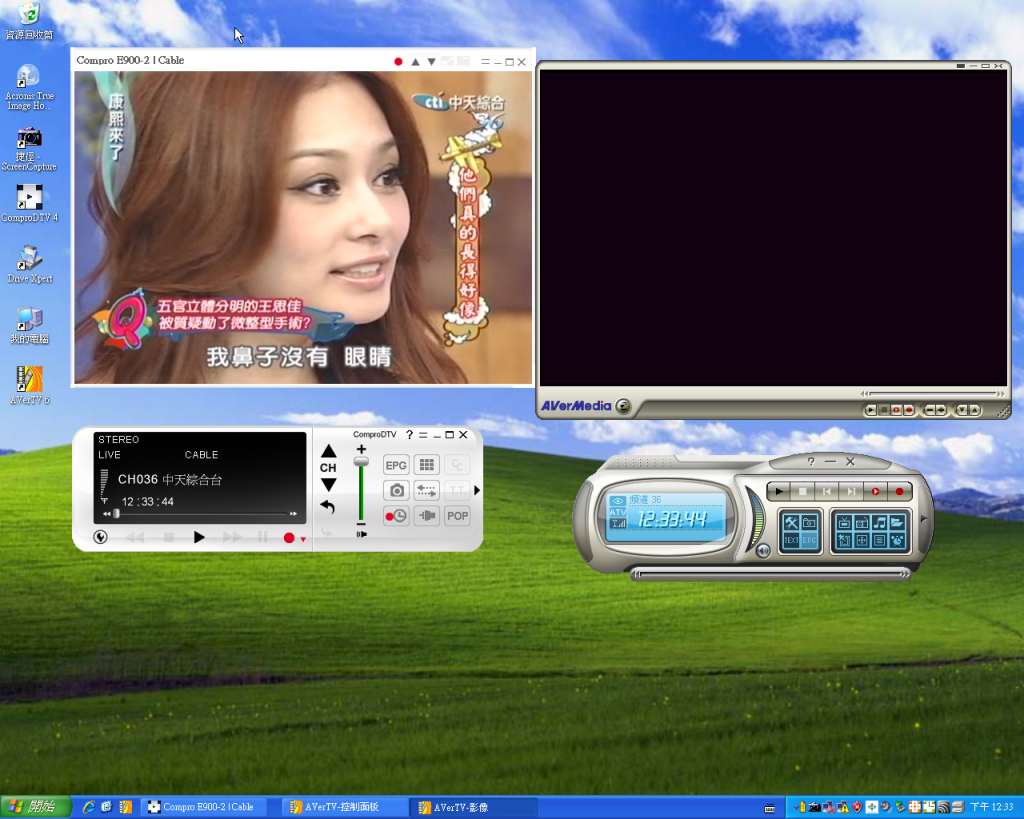Open AVerTV EPG button

click(809, 540)
